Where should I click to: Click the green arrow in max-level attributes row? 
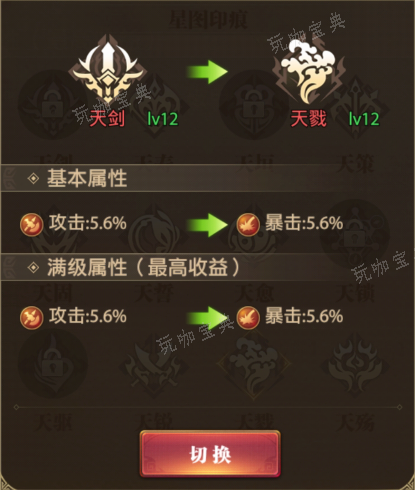[x=207, y=318]
